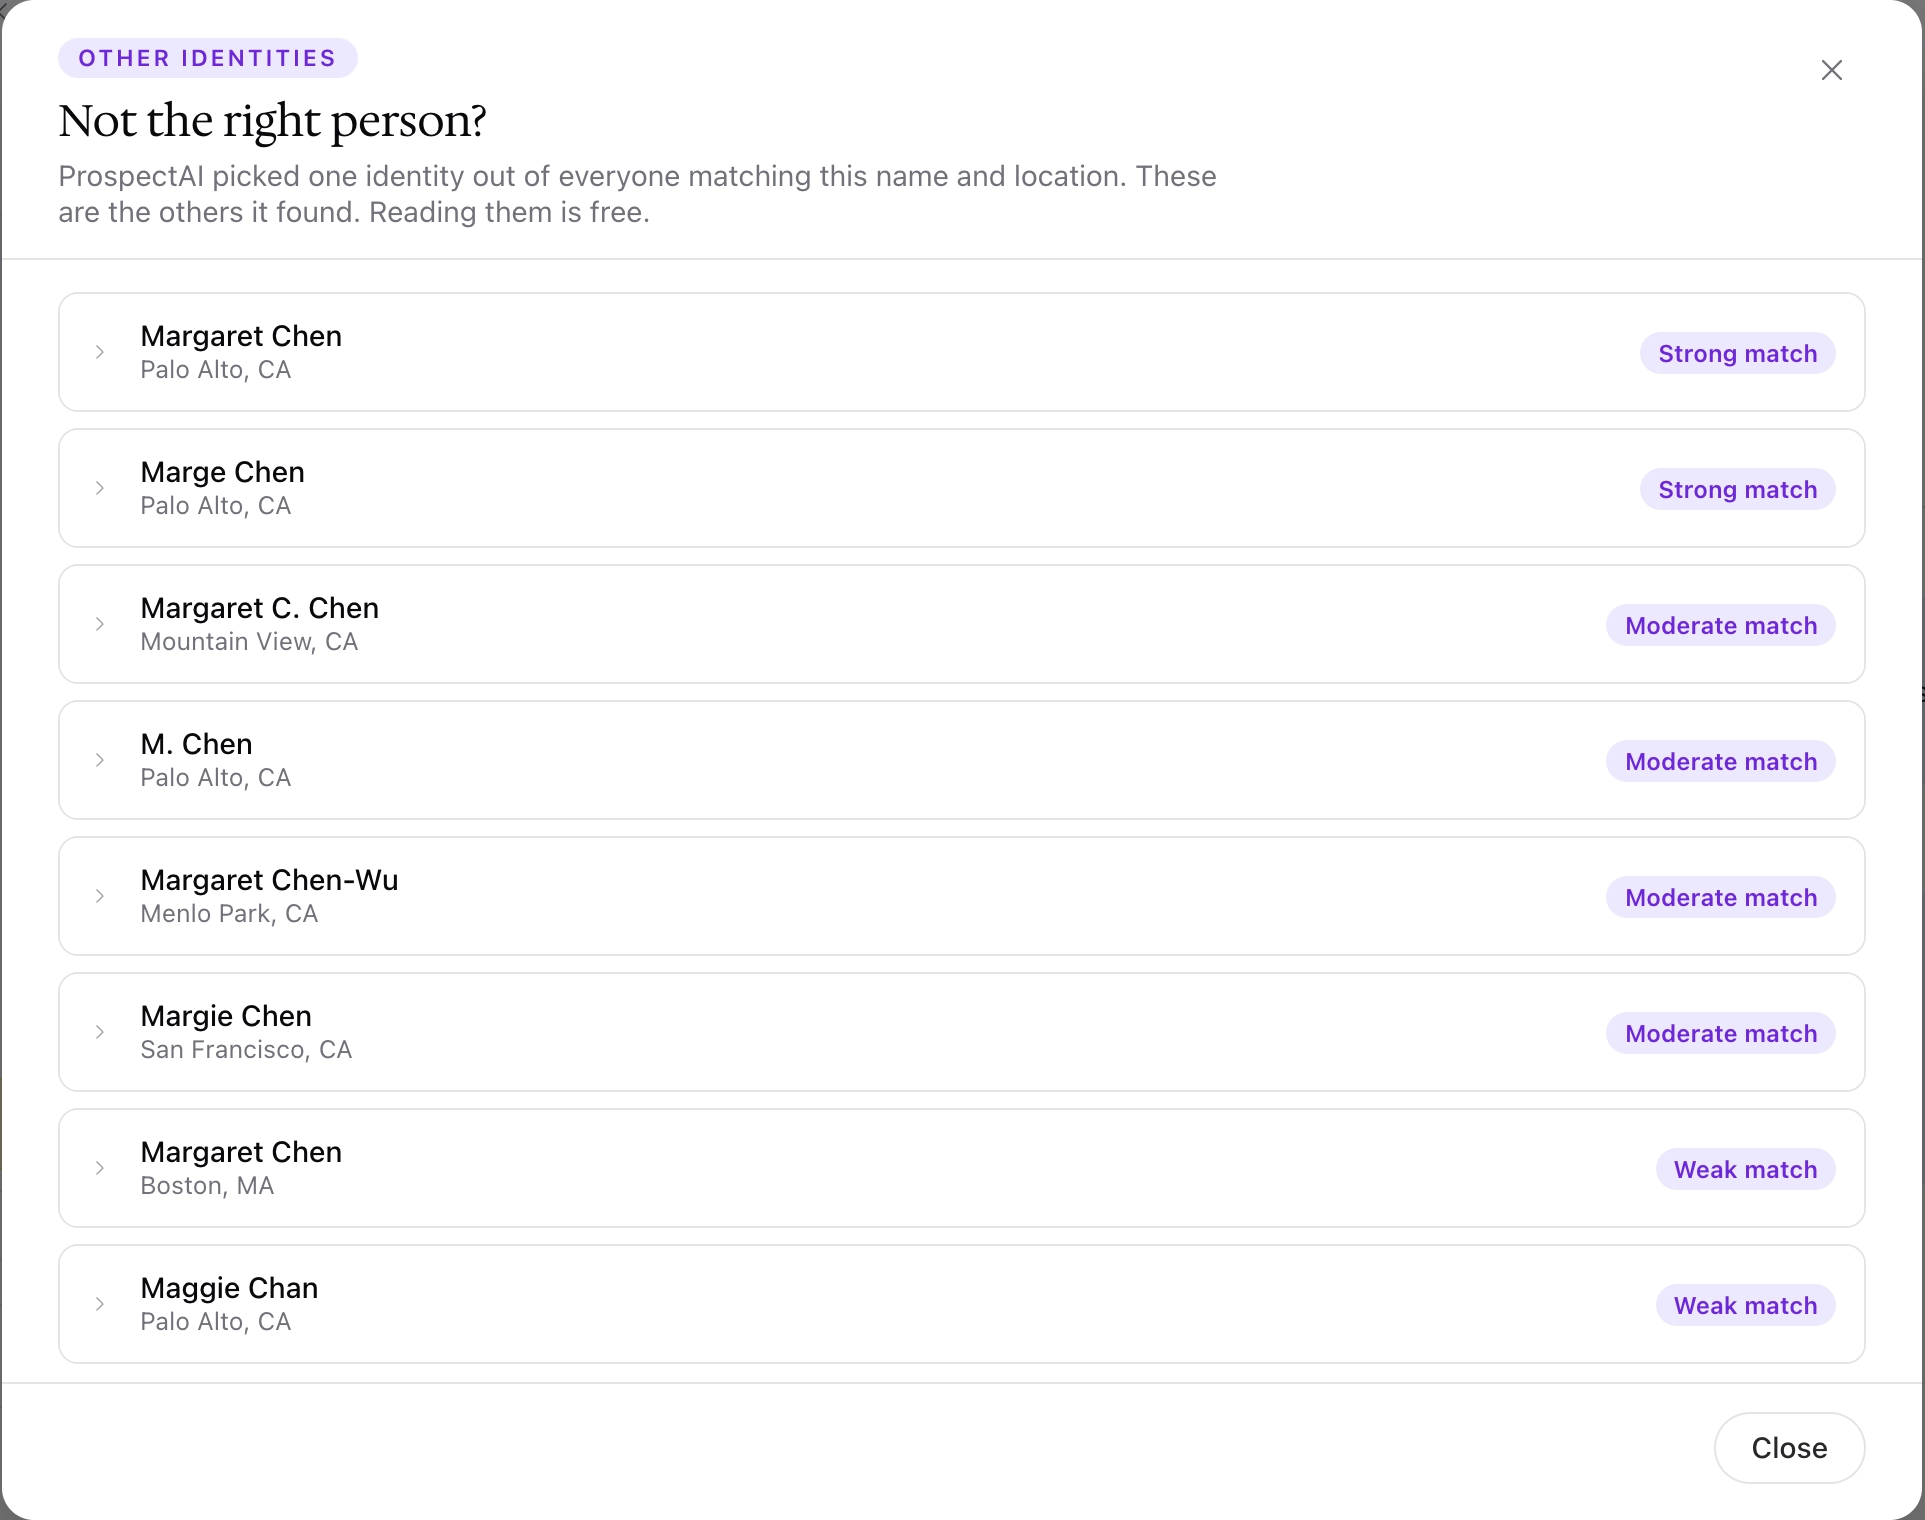Expand the Margaret C. Chen entry chevron
The image size is (1925, 1520).
pyautogui.click(x=100, y=624)
